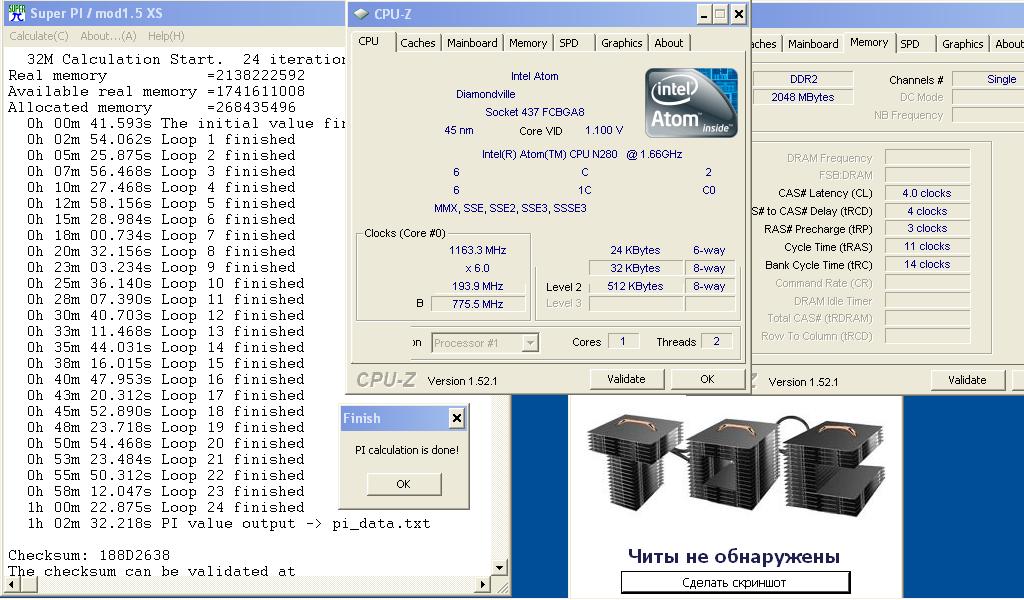Click the Сделать скриншот button

pyautogui.click(x=735, y=582)
